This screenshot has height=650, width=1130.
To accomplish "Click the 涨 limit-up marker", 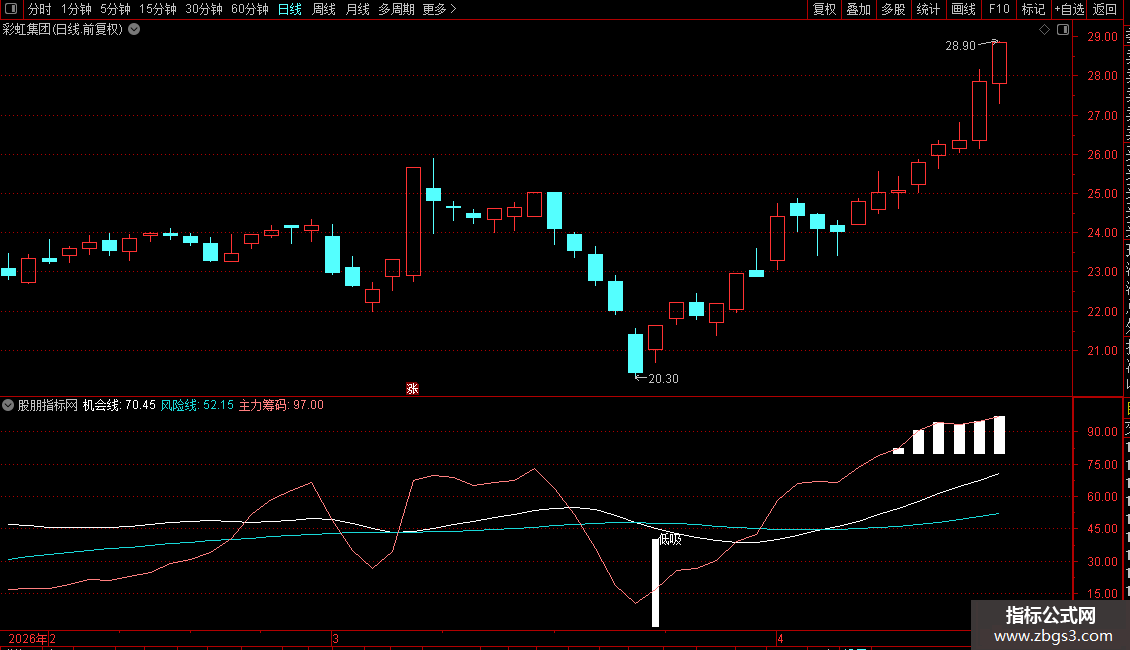I will tap(412, 388).
